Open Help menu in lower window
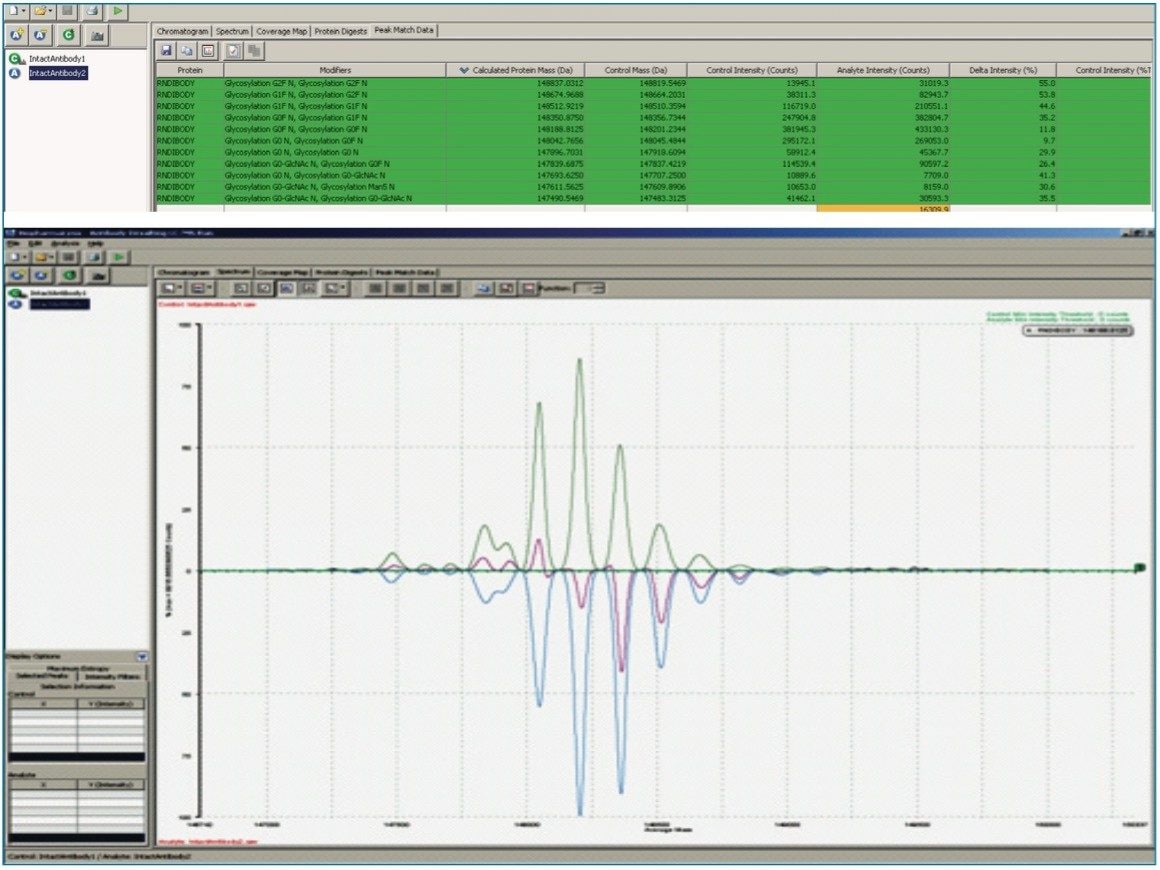Viewport: 1160px width, 870px height. tap(95, 243)
